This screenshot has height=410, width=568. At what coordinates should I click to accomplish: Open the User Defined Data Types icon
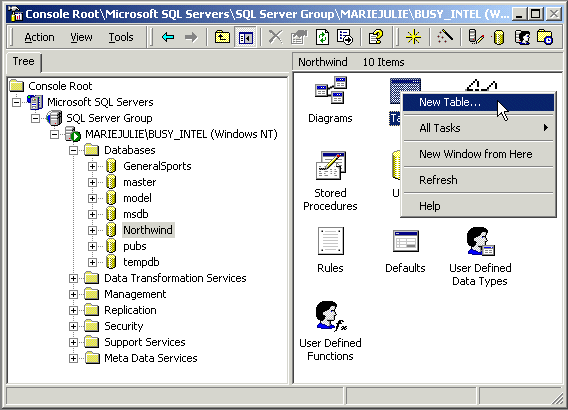pyautogui.click(x=480, y=241)
